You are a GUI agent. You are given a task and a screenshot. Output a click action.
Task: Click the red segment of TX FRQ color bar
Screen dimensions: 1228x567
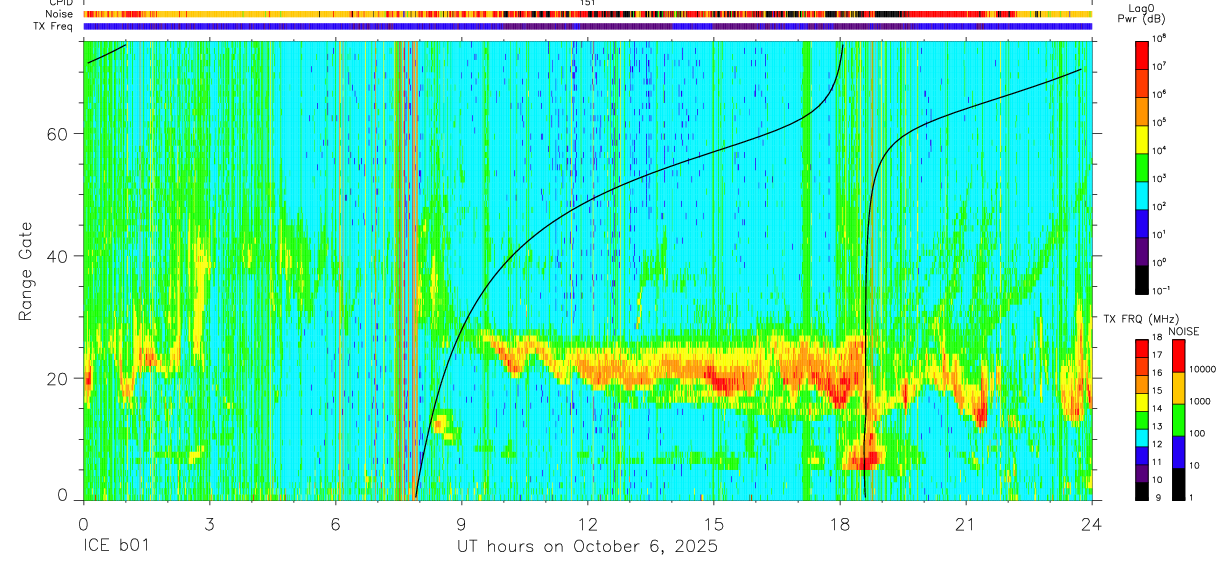[x=1142, y=348]
